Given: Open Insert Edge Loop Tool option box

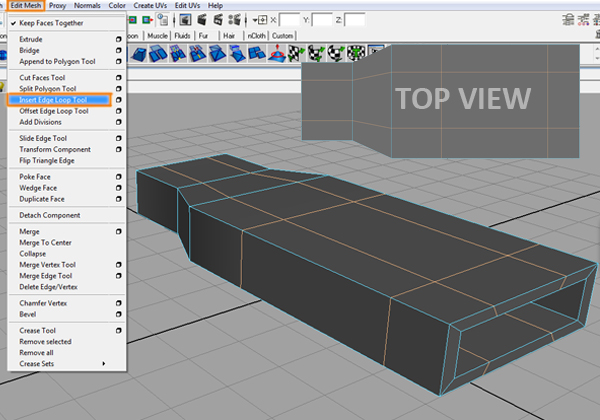Looking at the screenshot, I should (x=119, y=99).
